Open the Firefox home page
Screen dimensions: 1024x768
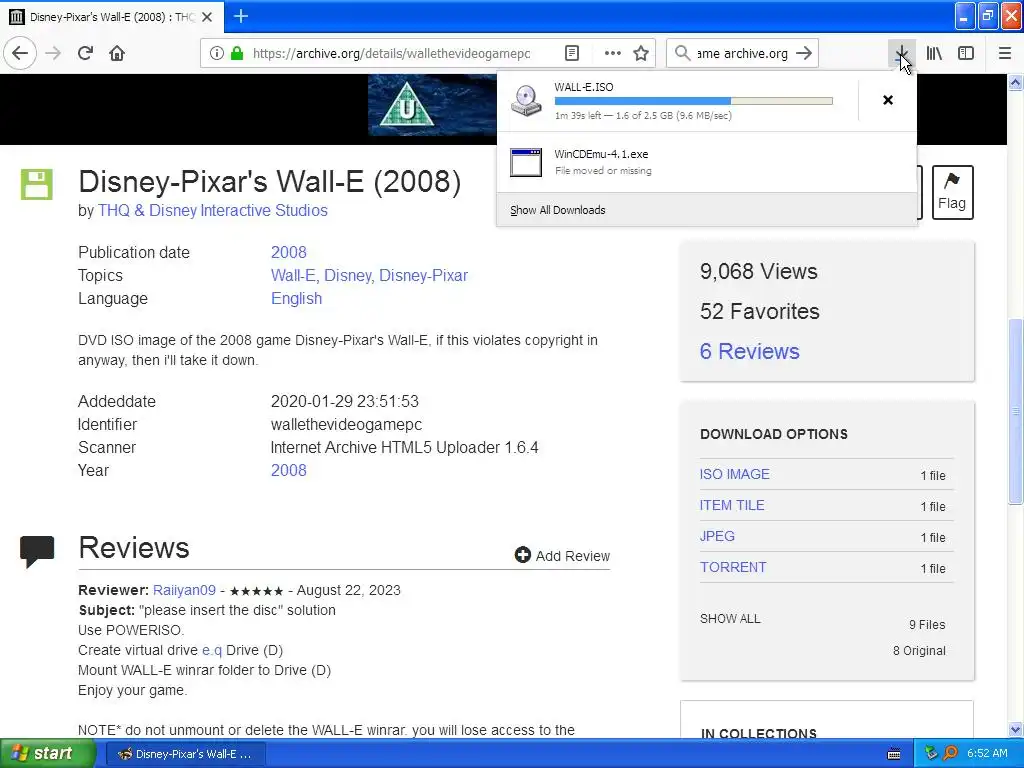tap(117, 53)
